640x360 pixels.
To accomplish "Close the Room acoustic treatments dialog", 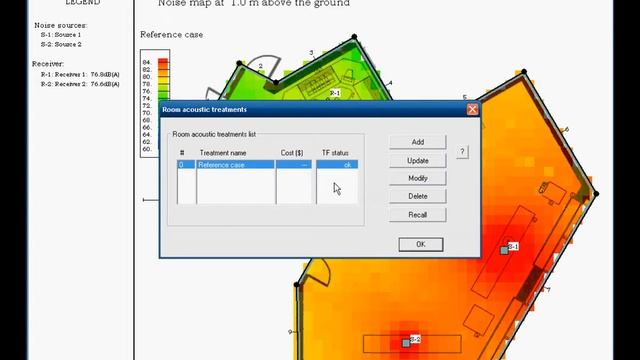I will [x=472, y=109].
